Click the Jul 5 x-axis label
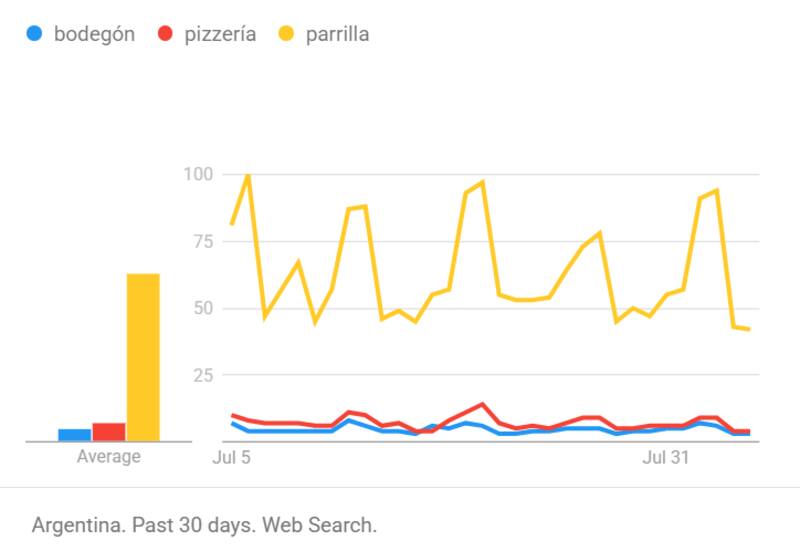 click(232, 458)
